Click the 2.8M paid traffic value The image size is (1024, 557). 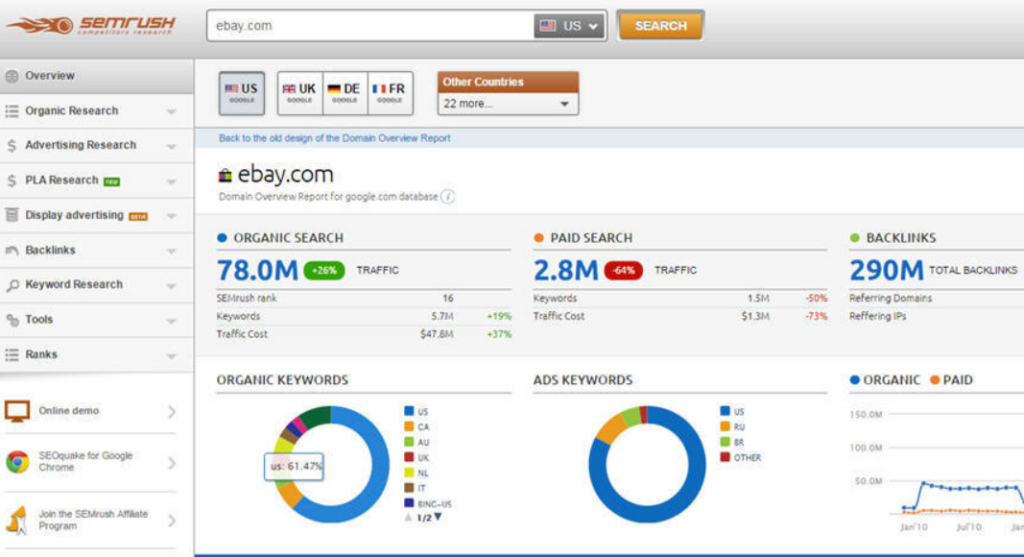point(566,270)
